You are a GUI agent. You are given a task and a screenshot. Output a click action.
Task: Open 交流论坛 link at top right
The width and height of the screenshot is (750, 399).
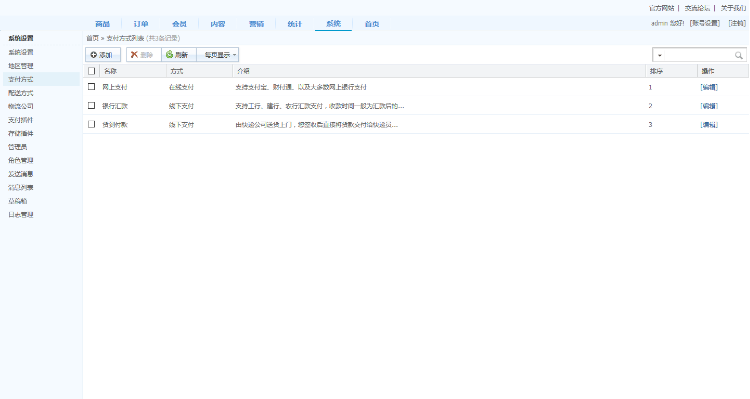[697, 8]
